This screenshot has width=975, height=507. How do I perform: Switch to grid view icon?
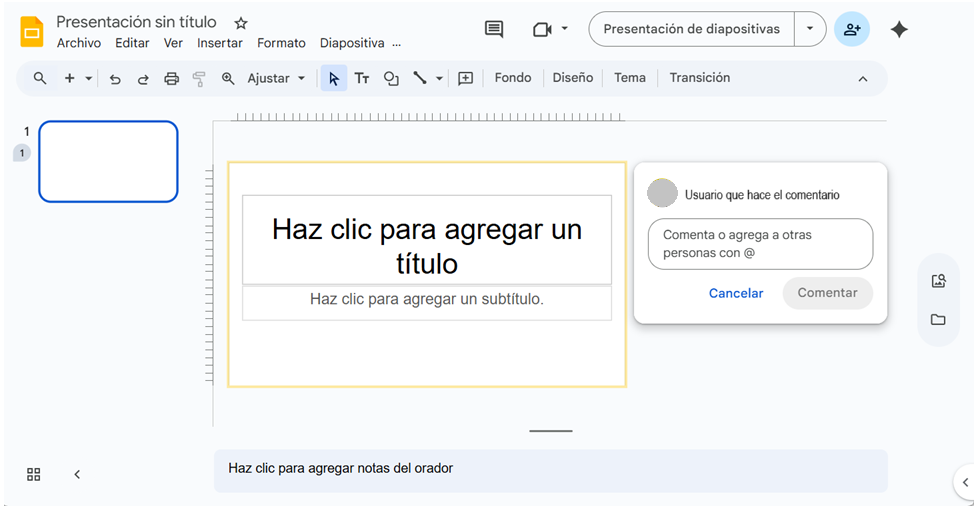(x=34, y=474)
